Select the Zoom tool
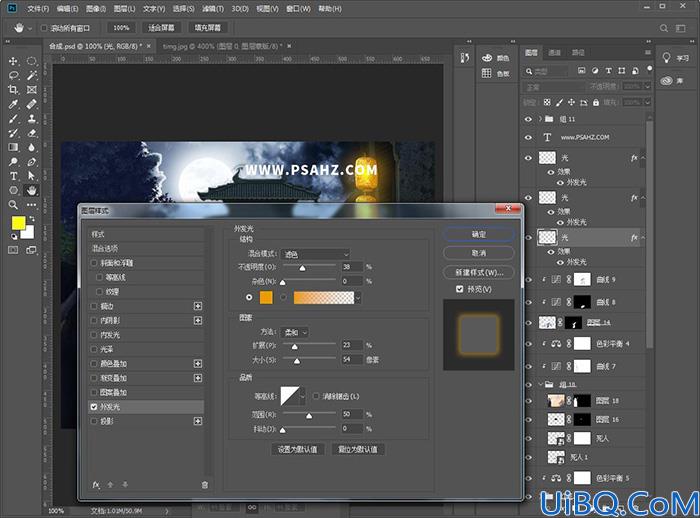Image resolution: width=700 pixels, height=518 pixels. coord(13,205)
